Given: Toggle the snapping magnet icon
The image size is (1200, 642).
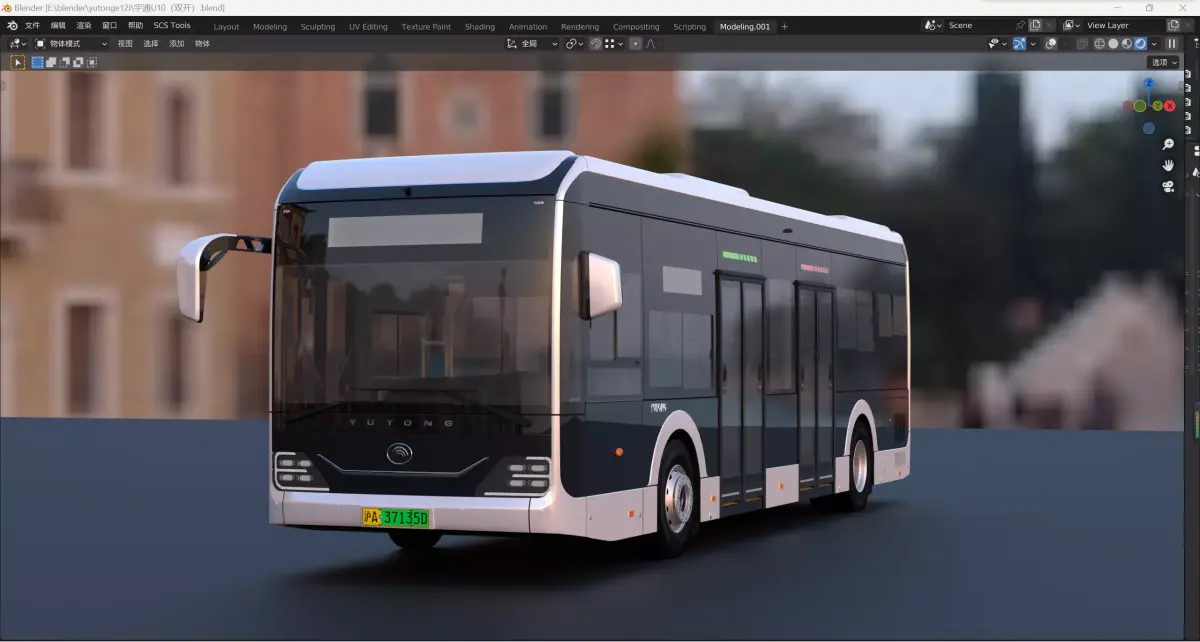Looking at the screenshot, I should coord(596,44).
